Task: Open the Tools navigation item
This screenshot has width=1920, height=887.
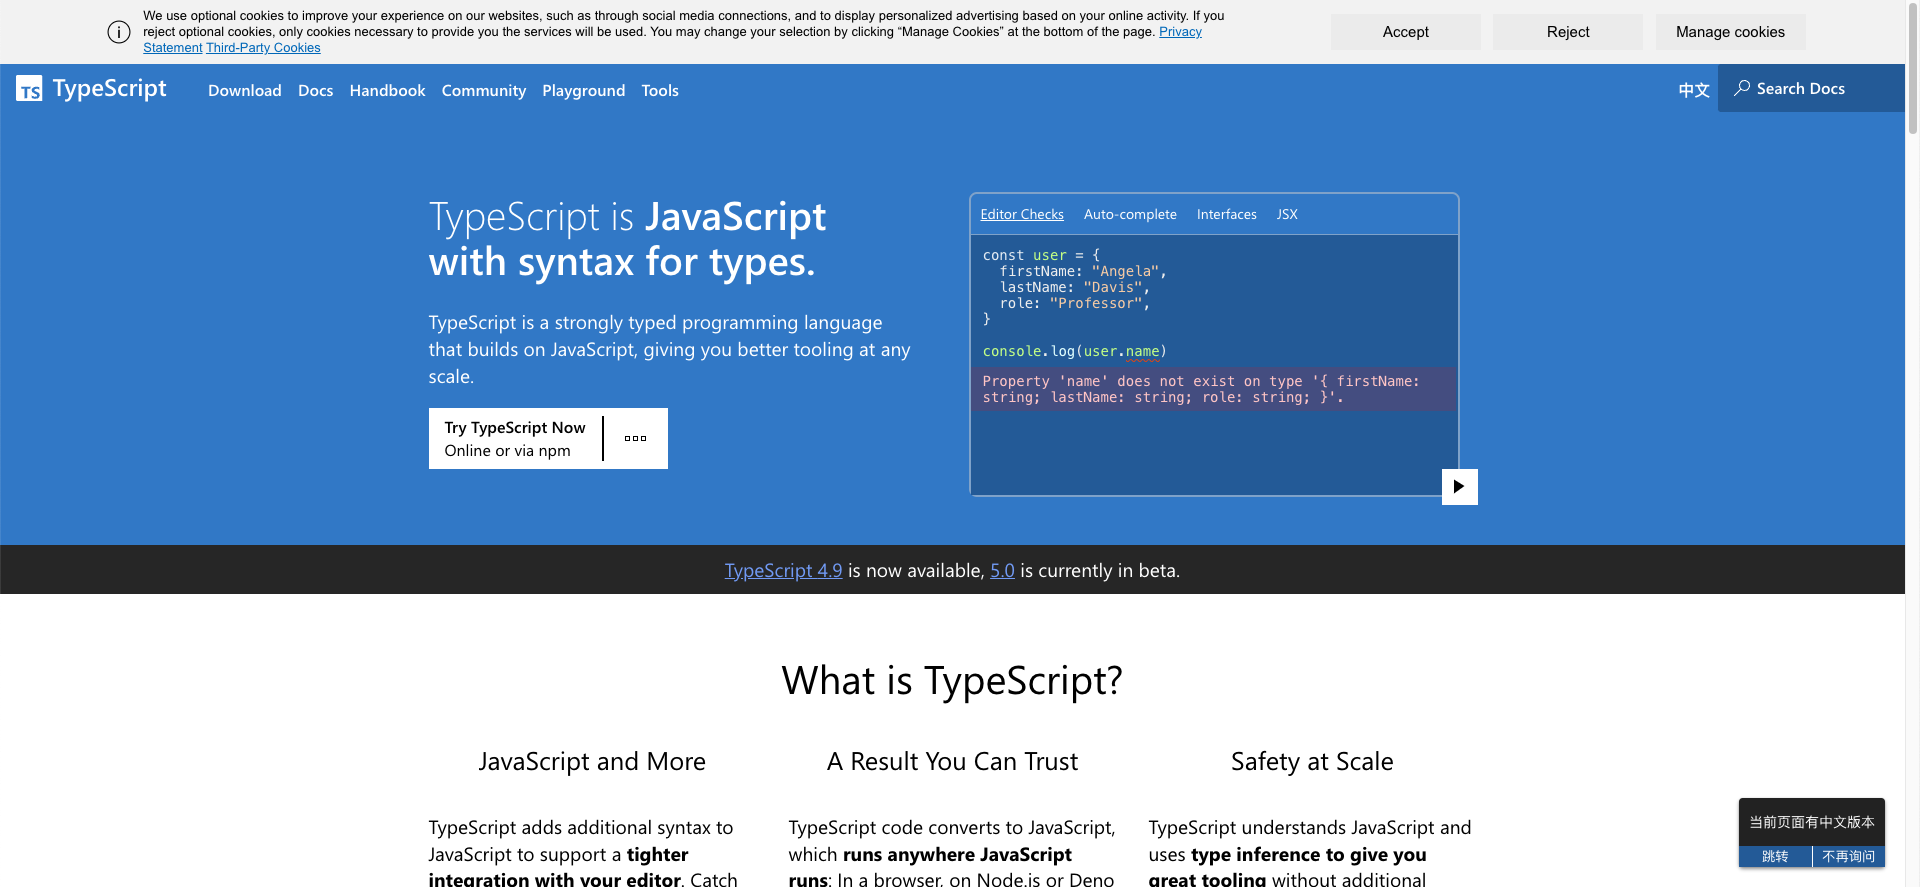Action: [x=660, y=90]
